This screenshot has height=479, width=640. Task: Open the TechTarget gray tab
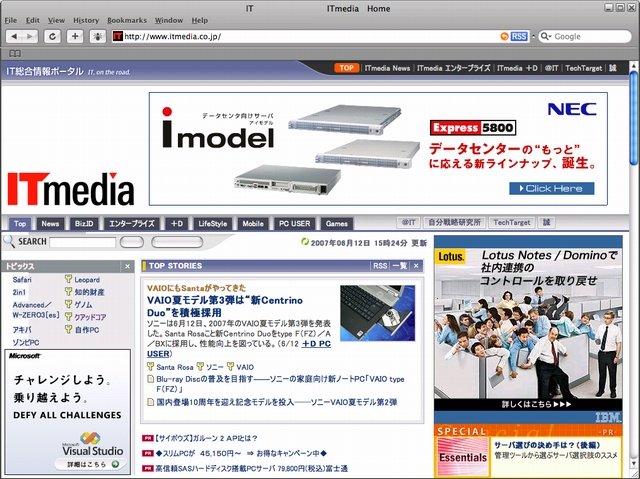tap(512, 222)
